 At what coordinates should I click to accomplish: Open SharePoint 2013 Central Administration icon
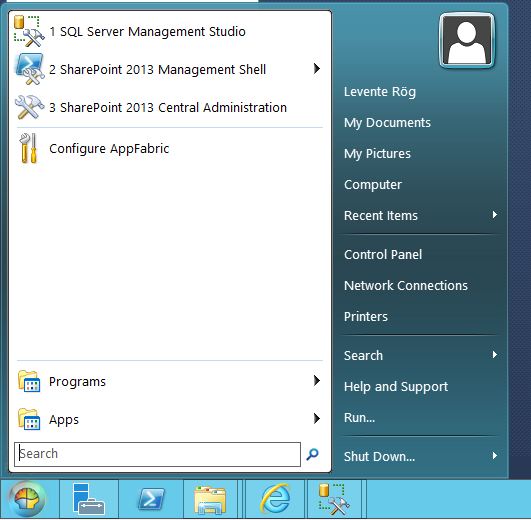pos(29,107)
